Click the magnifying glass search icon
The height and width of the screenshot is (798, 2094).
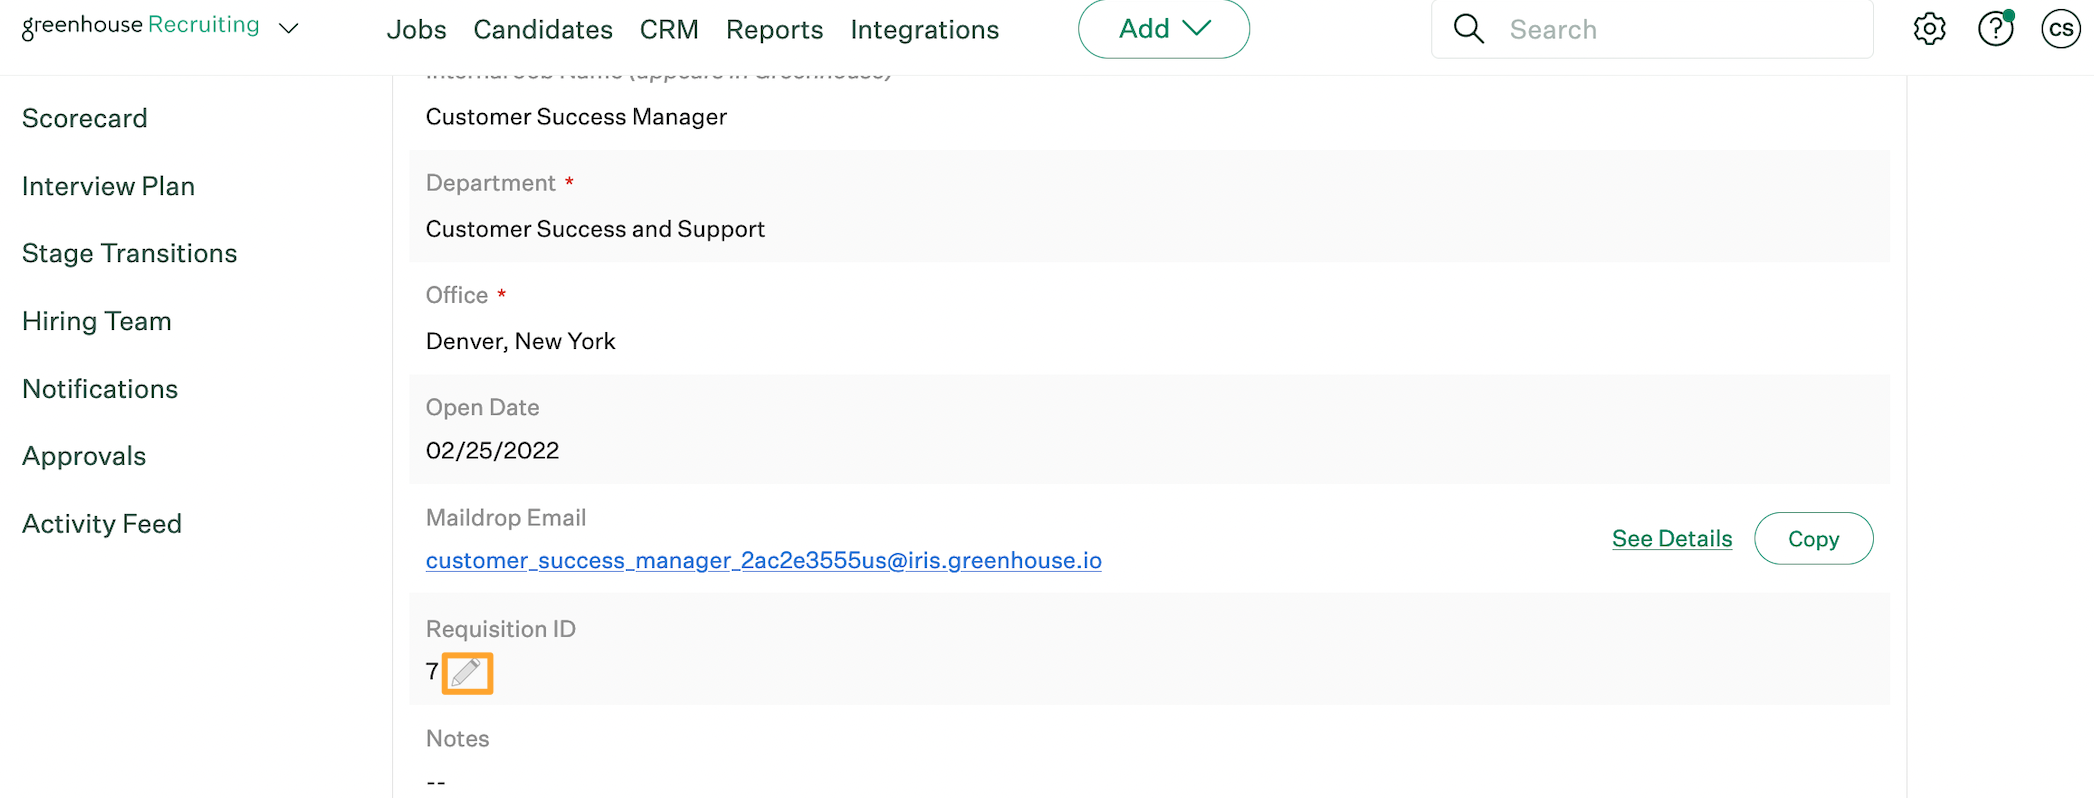(x=1468, y=29)
